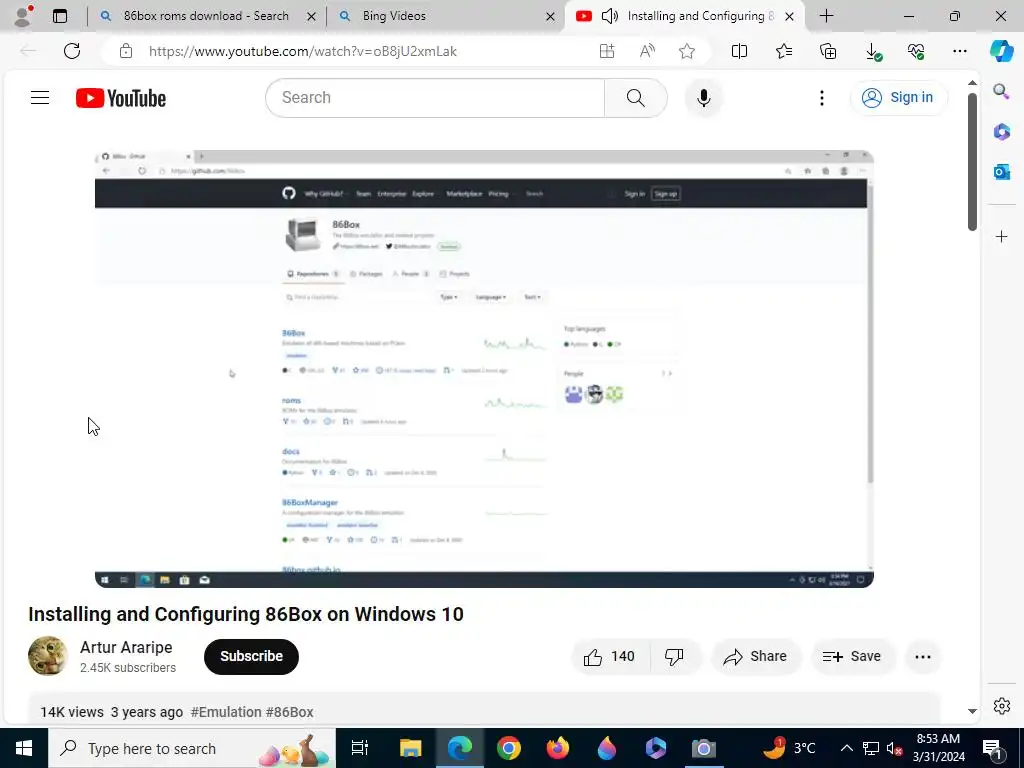Focus the YouTube Search box

click(x=435, y=98)
